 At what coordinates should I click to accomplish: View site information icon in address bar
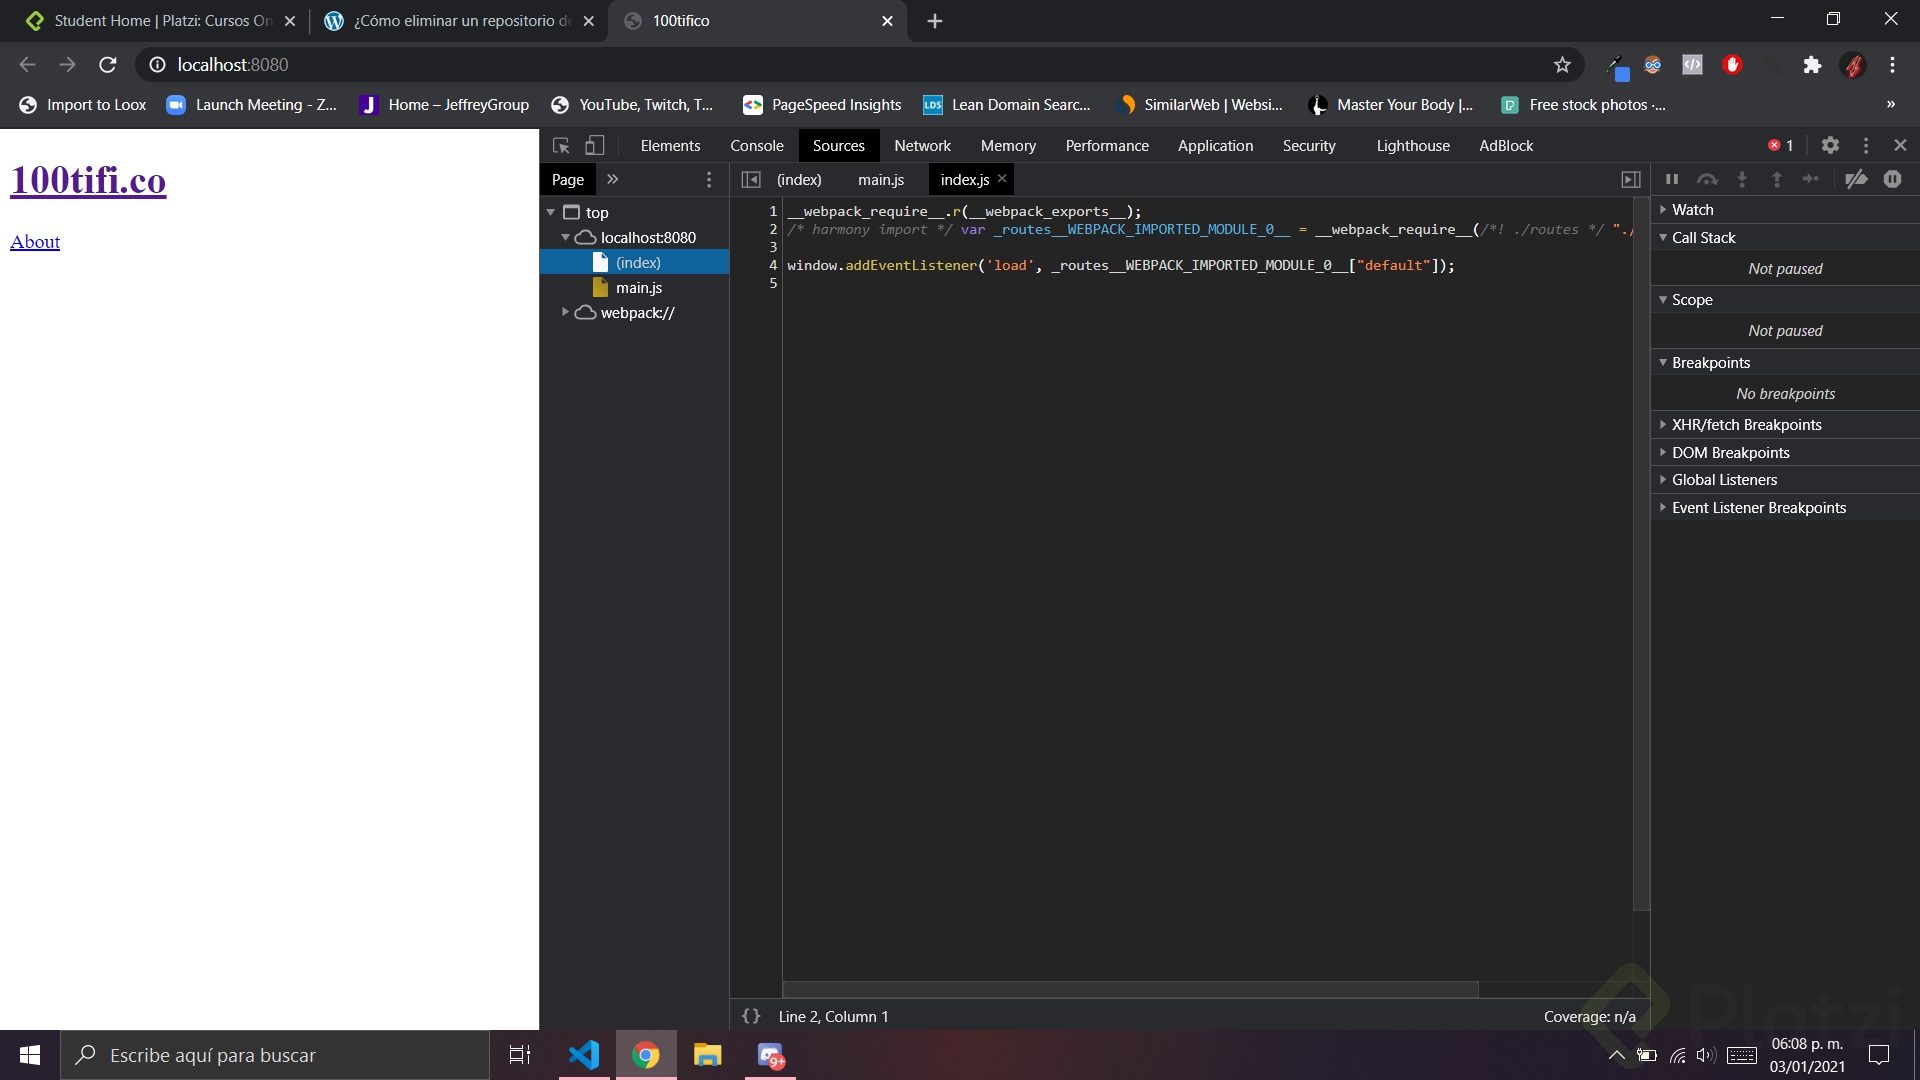click(157, 65)
